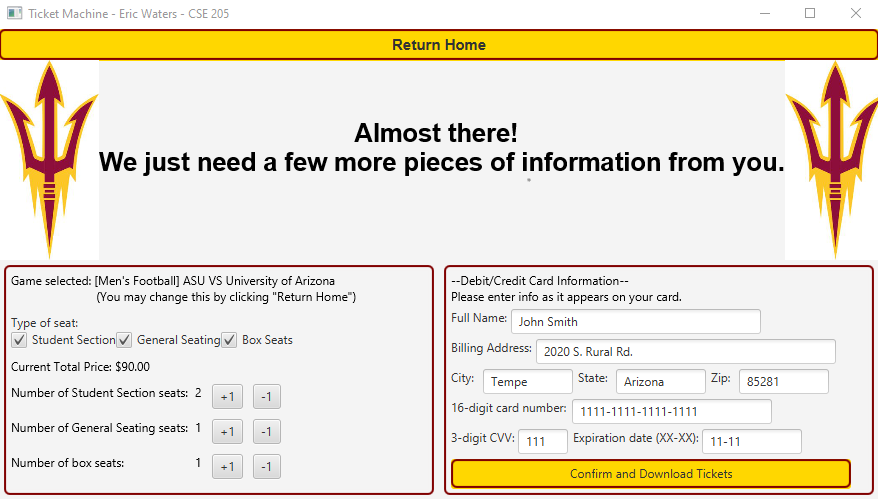Close the Ticket Machine window
The image size is (878, 499).
[856, 13]
